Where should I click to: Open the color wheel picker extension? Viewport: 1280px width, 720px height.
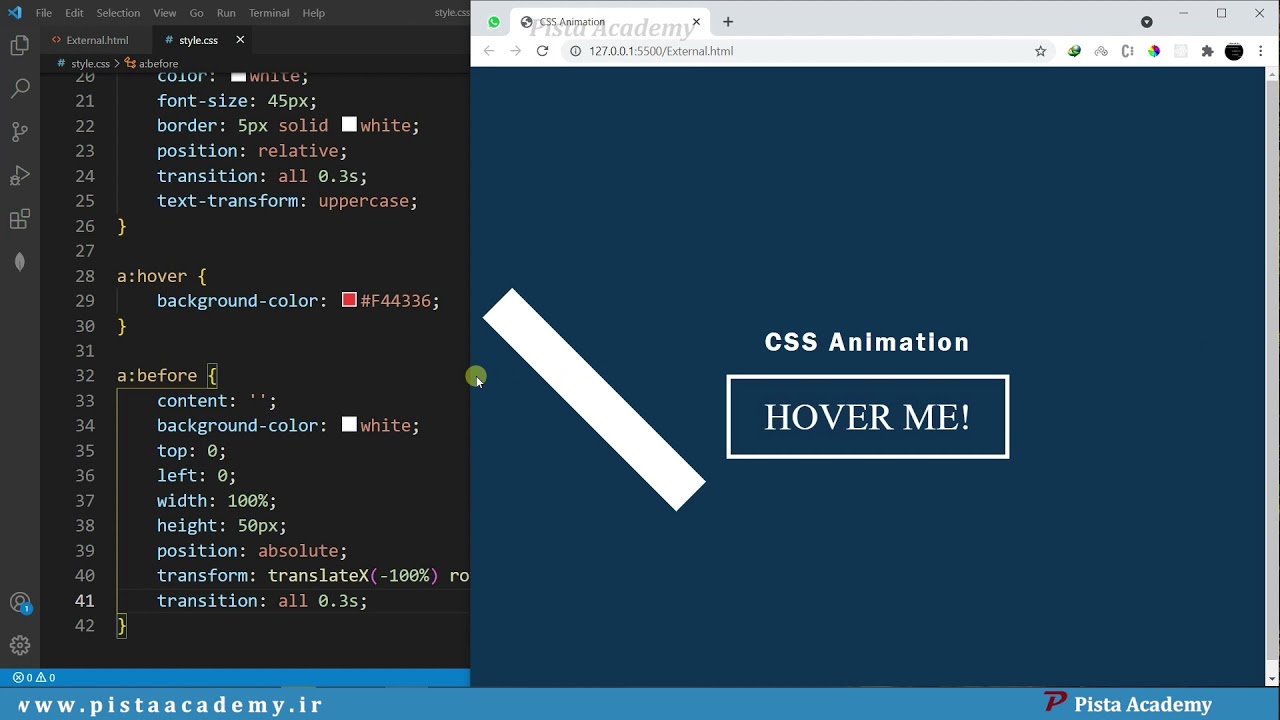coord(1154,51)
